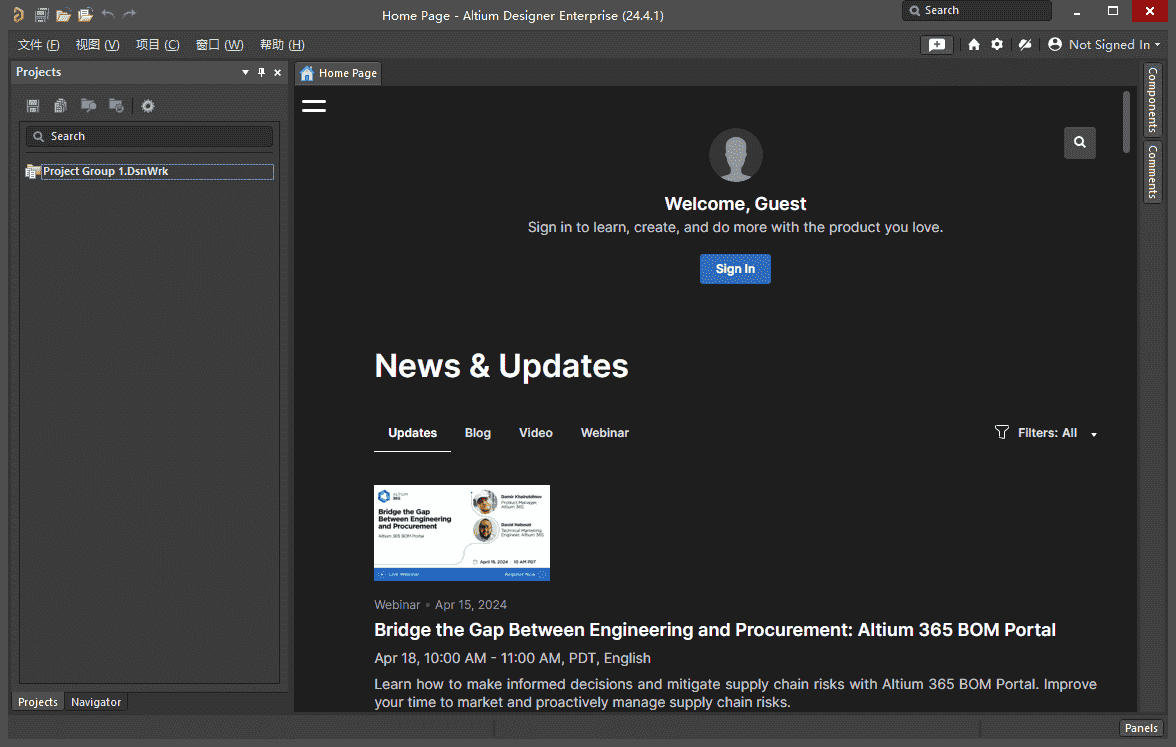Click the Save All icon in title bar

click(x=41, y=15)
